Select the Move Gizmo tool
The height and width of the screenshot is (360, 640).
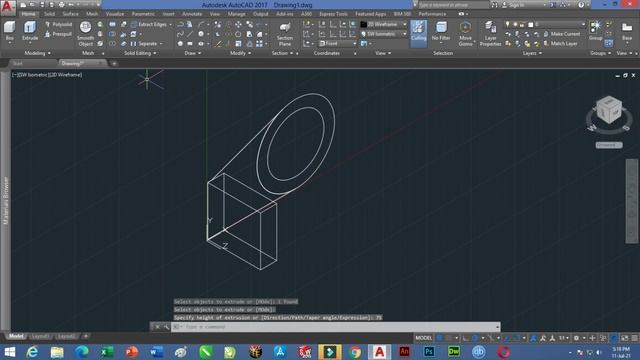465,33
